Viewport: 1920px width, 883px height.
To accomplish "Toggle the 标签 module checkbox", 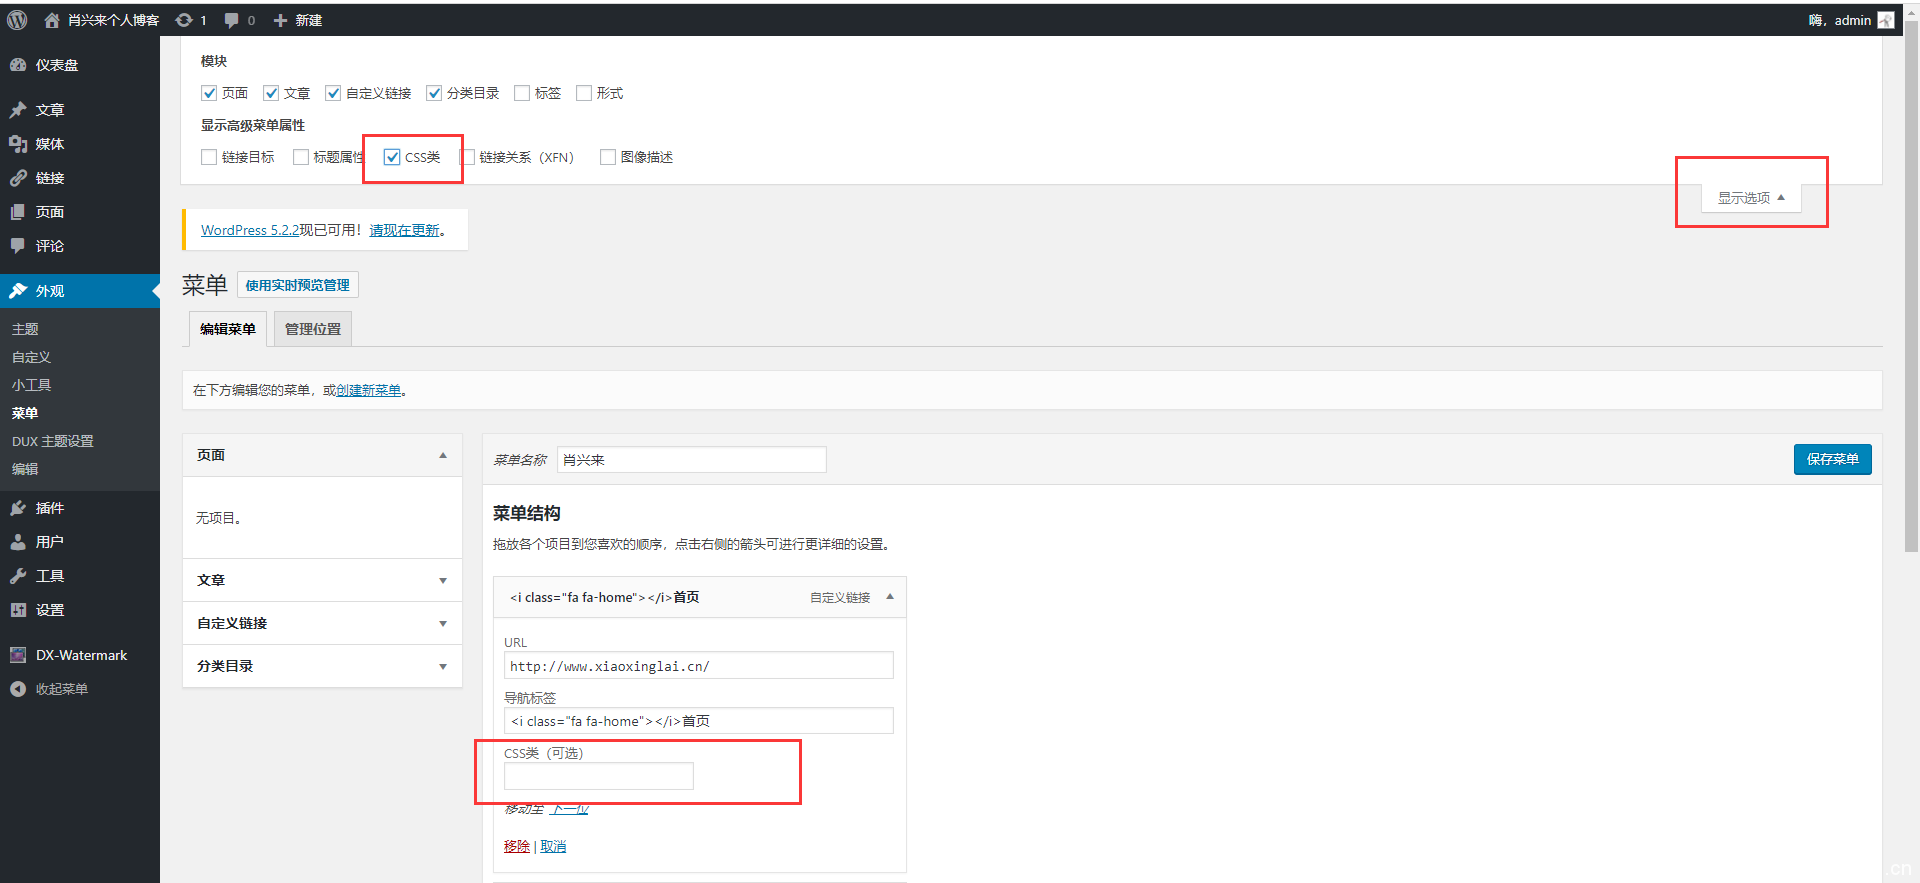I will pyautogui.click(x=522, y=93).
